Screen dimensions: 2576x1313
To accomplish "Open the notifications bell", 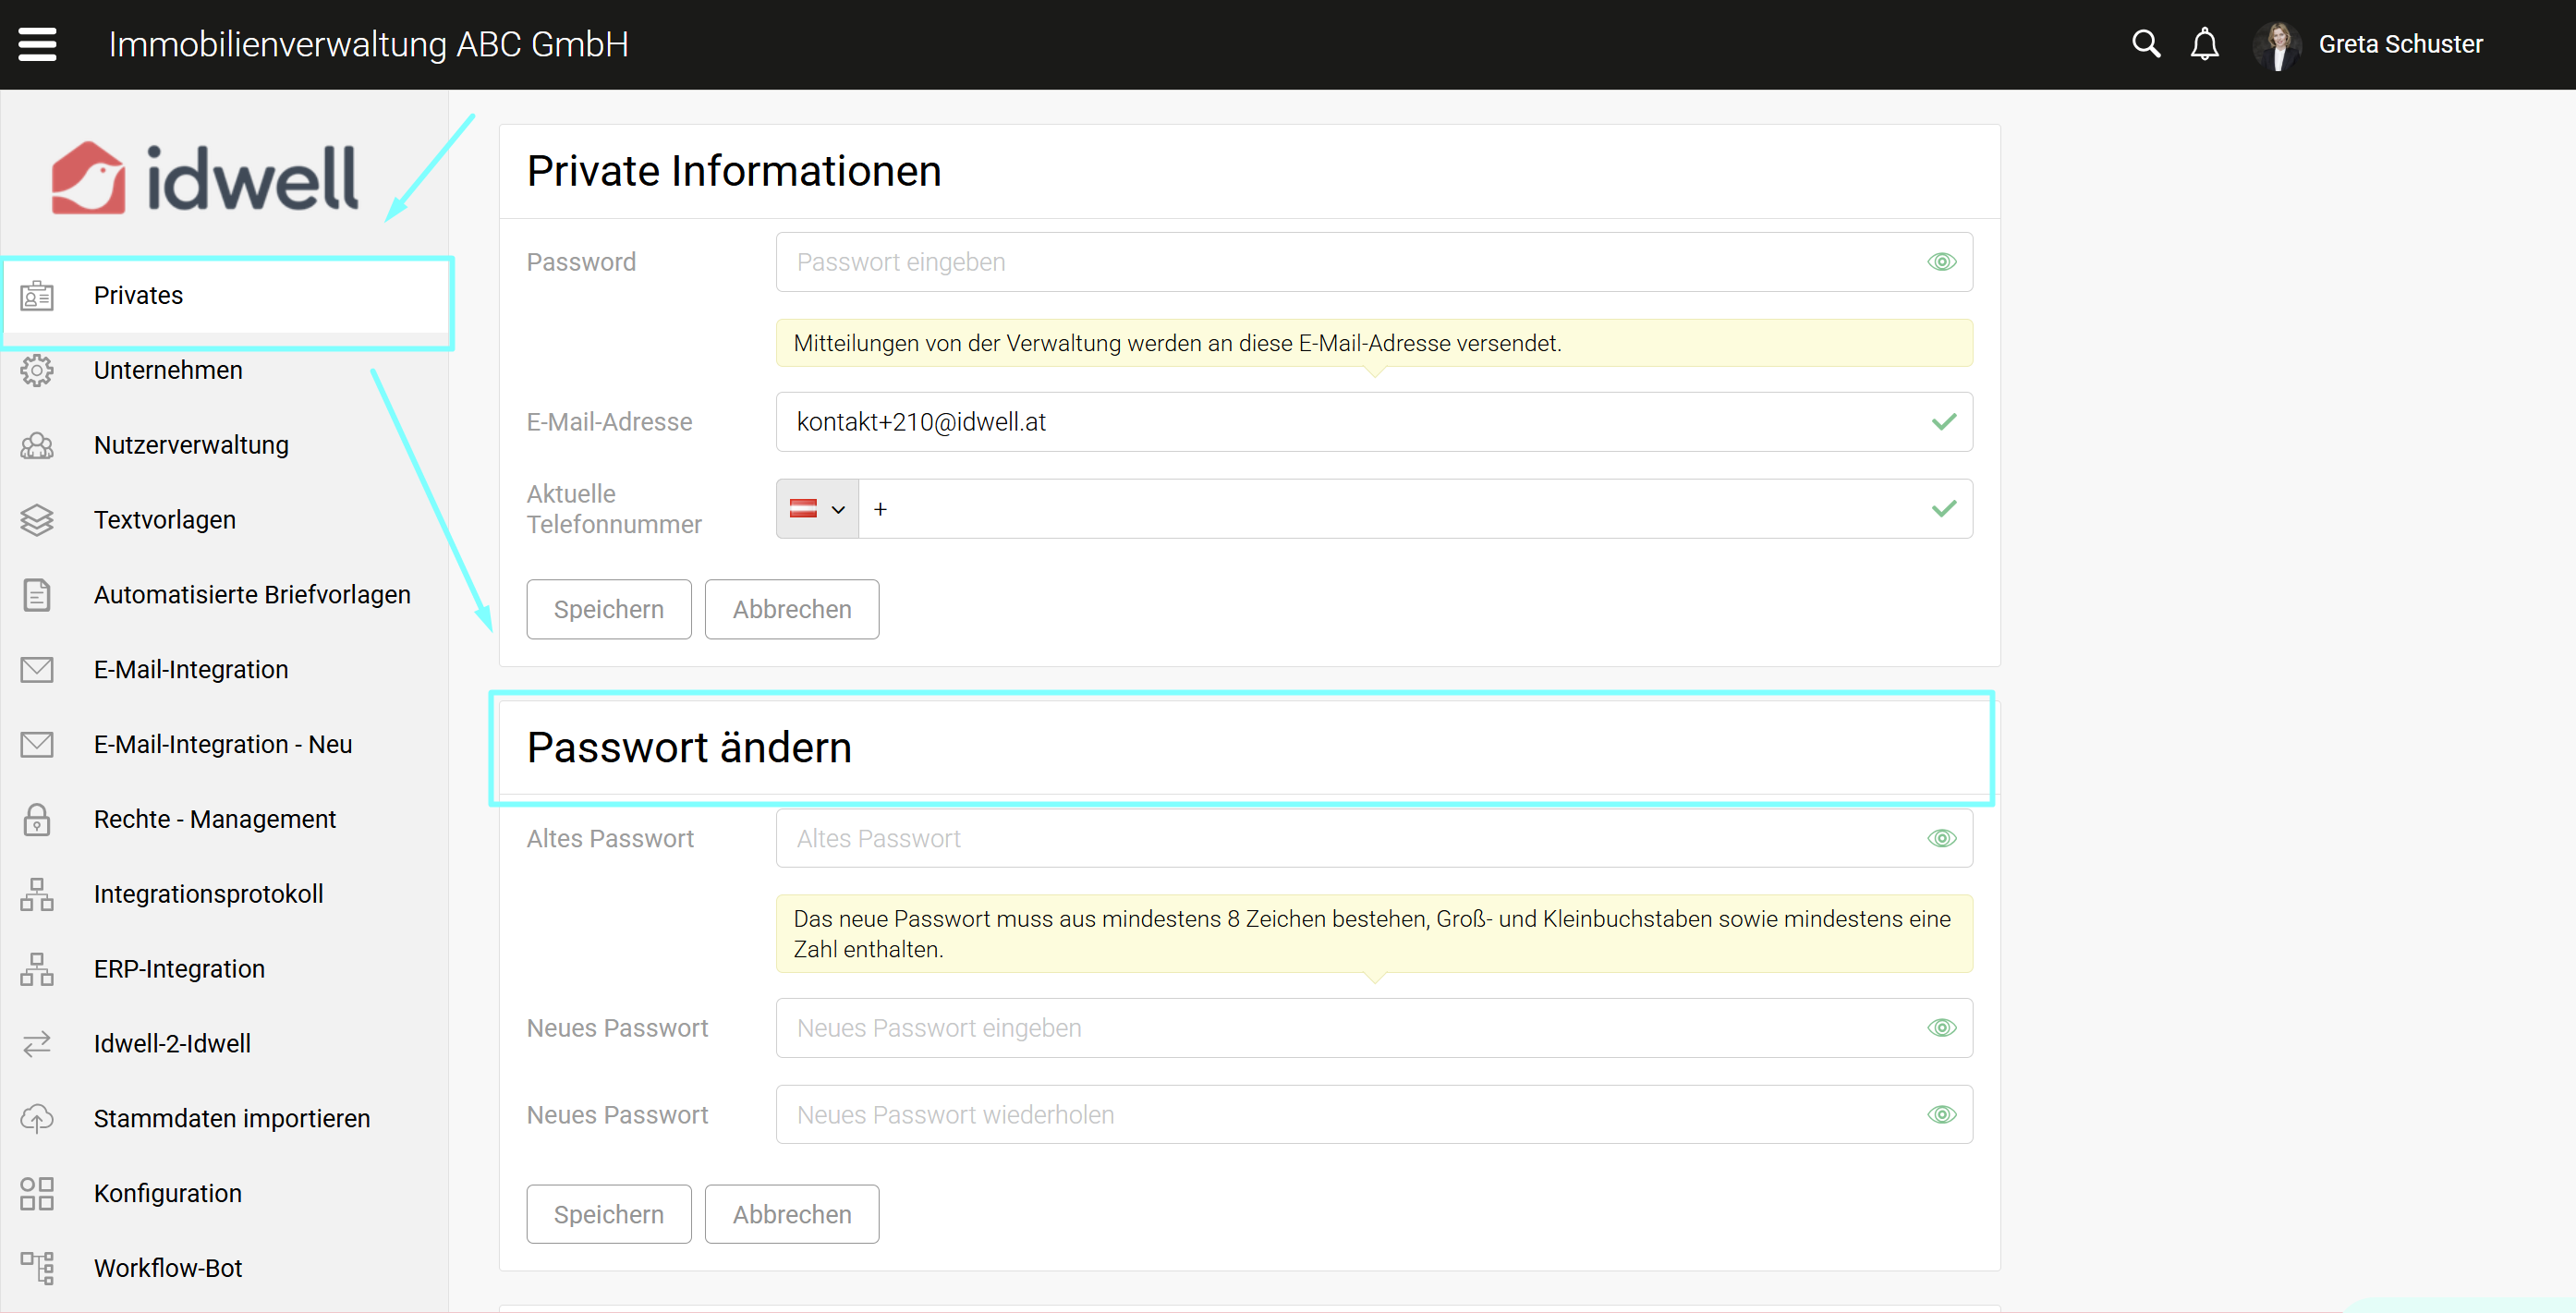I will pos(2204,44).
